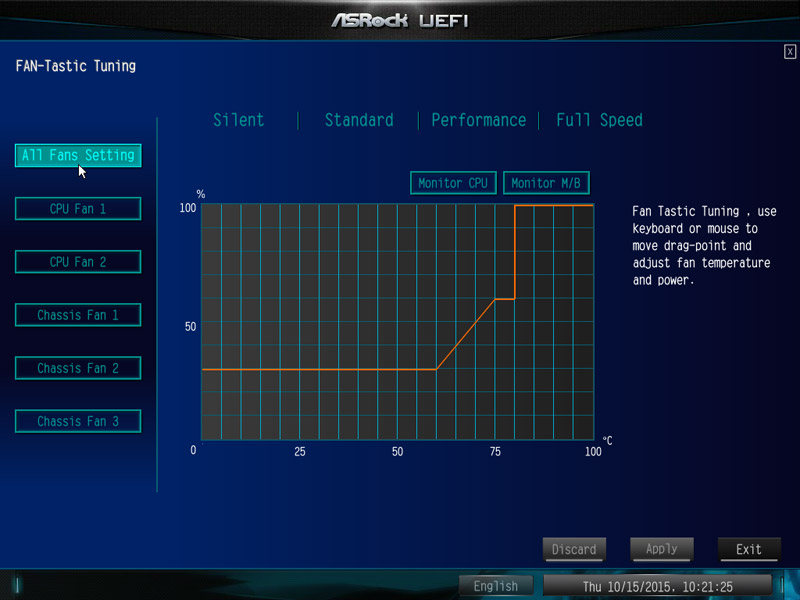Select CPU Fan 1
This screenshot has width=800, height=600.
(78, 209)
